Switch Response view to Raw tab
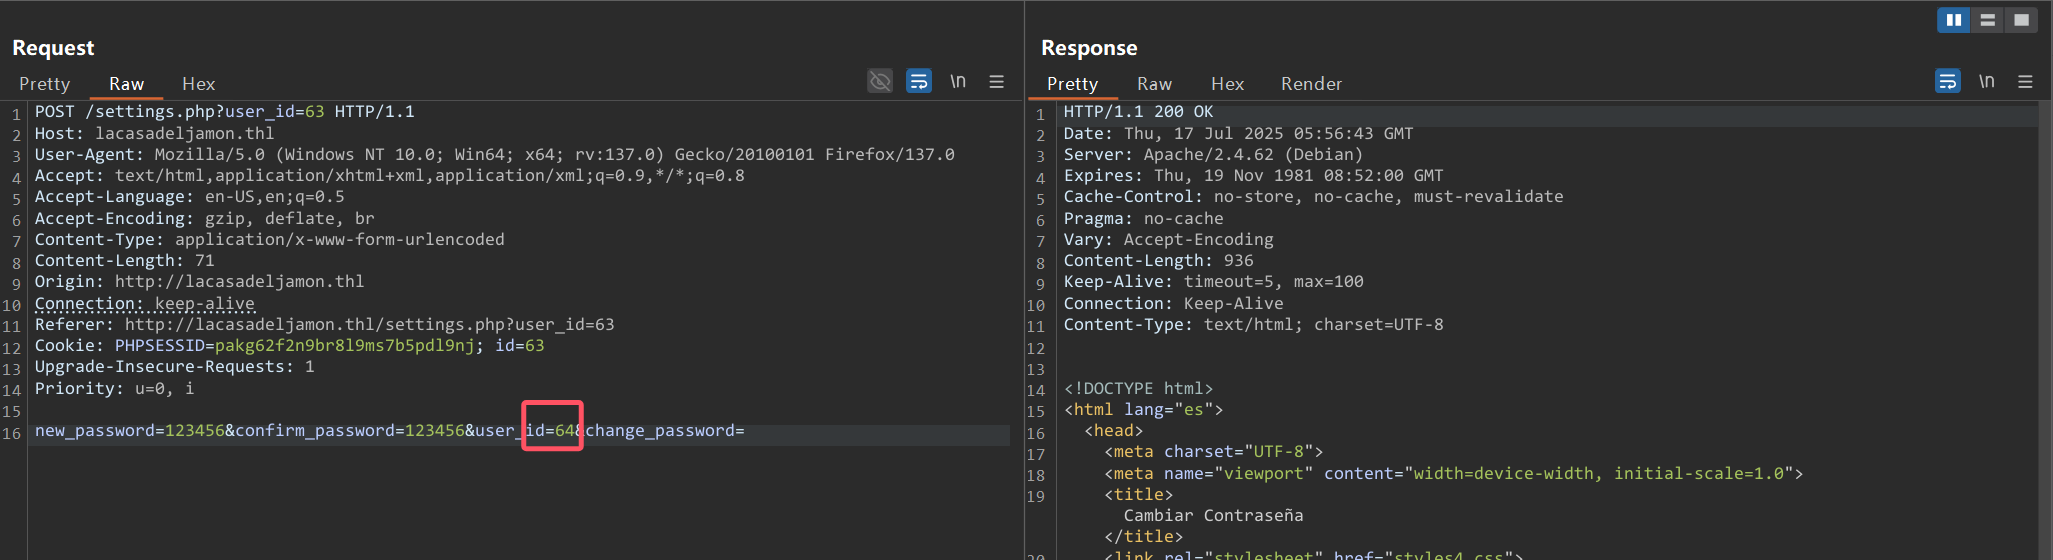This screenshot has width=2053, height=560. point(1154,84)
